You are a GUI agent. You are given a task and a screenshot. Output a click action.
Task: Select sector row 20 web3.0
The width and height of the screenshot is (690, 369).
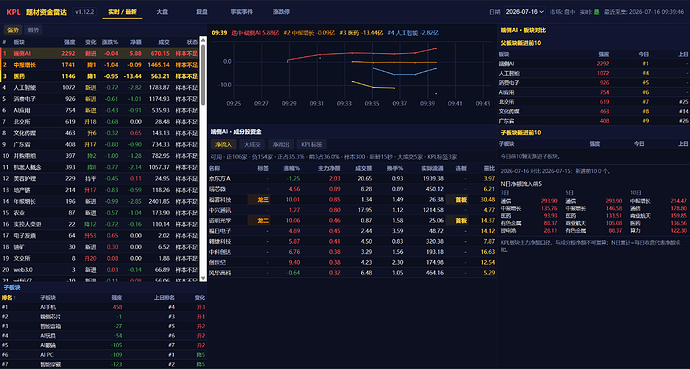pyautogui.click(x=100, y=270)
